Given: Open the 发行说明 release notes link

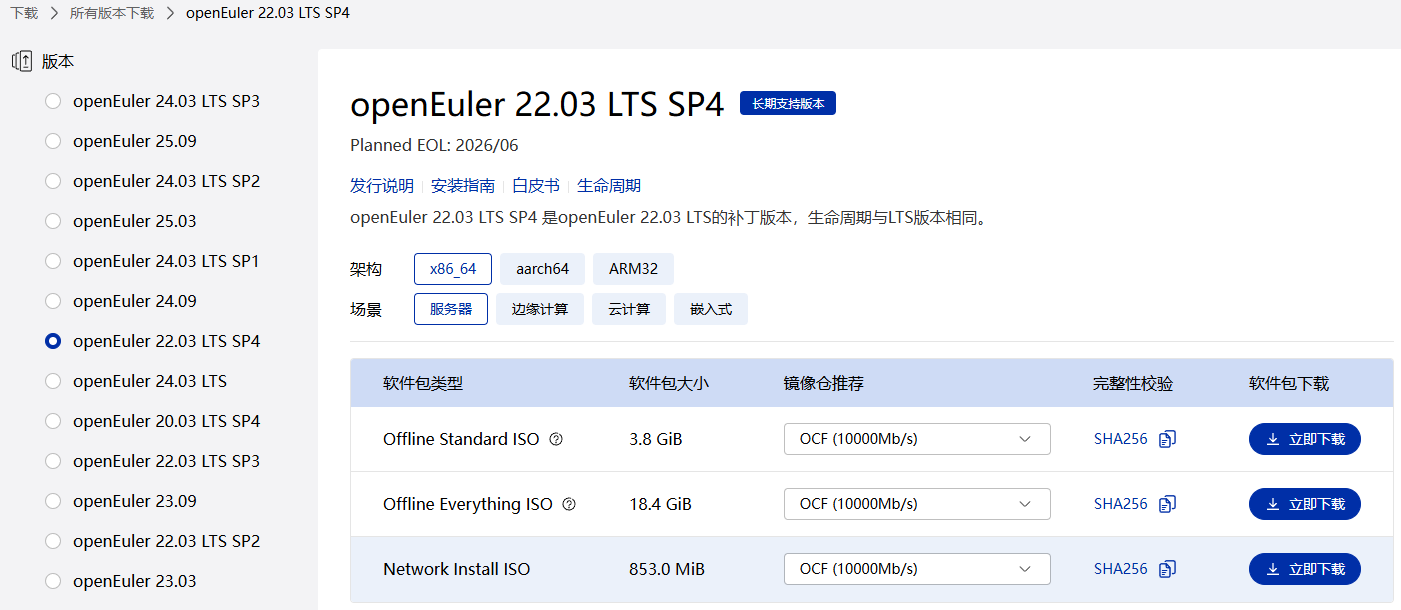Looking at the screenshot, I should [381, 186].
